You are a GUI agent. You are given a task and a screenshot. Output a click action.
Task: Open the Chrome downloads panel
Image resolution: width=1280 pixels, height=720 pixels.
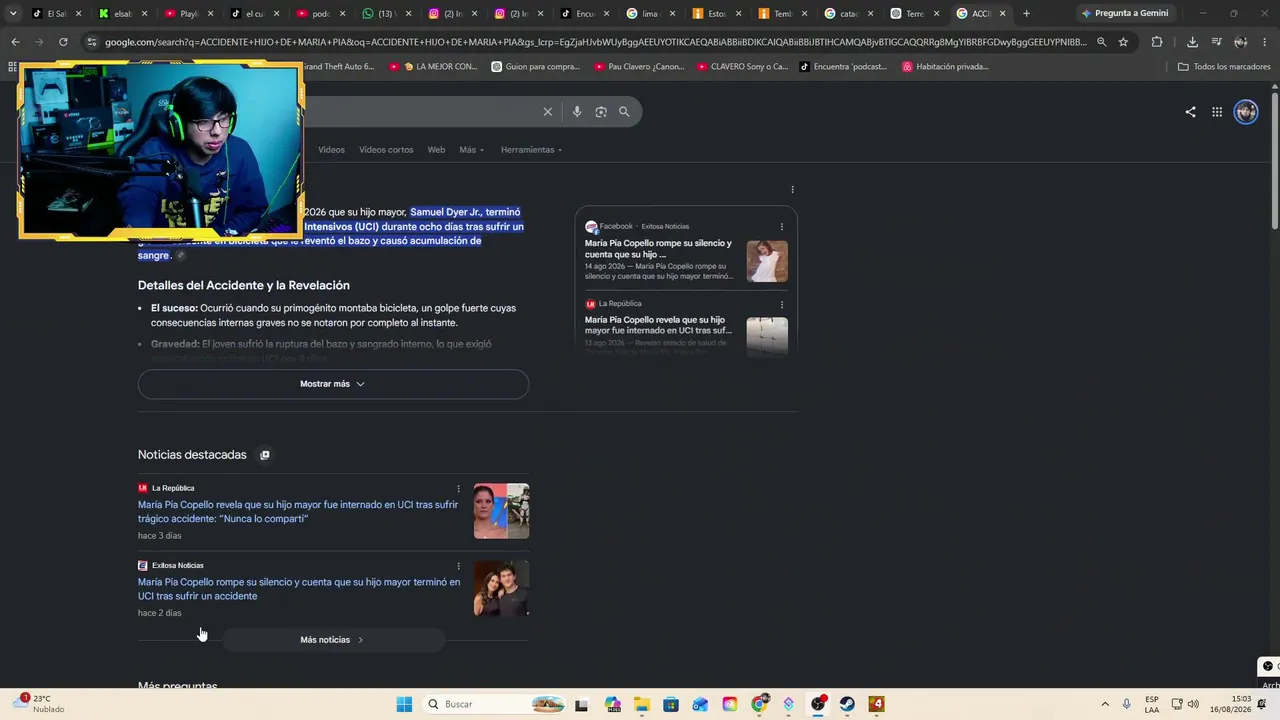pyautogui.click(x=1192, y=42)
